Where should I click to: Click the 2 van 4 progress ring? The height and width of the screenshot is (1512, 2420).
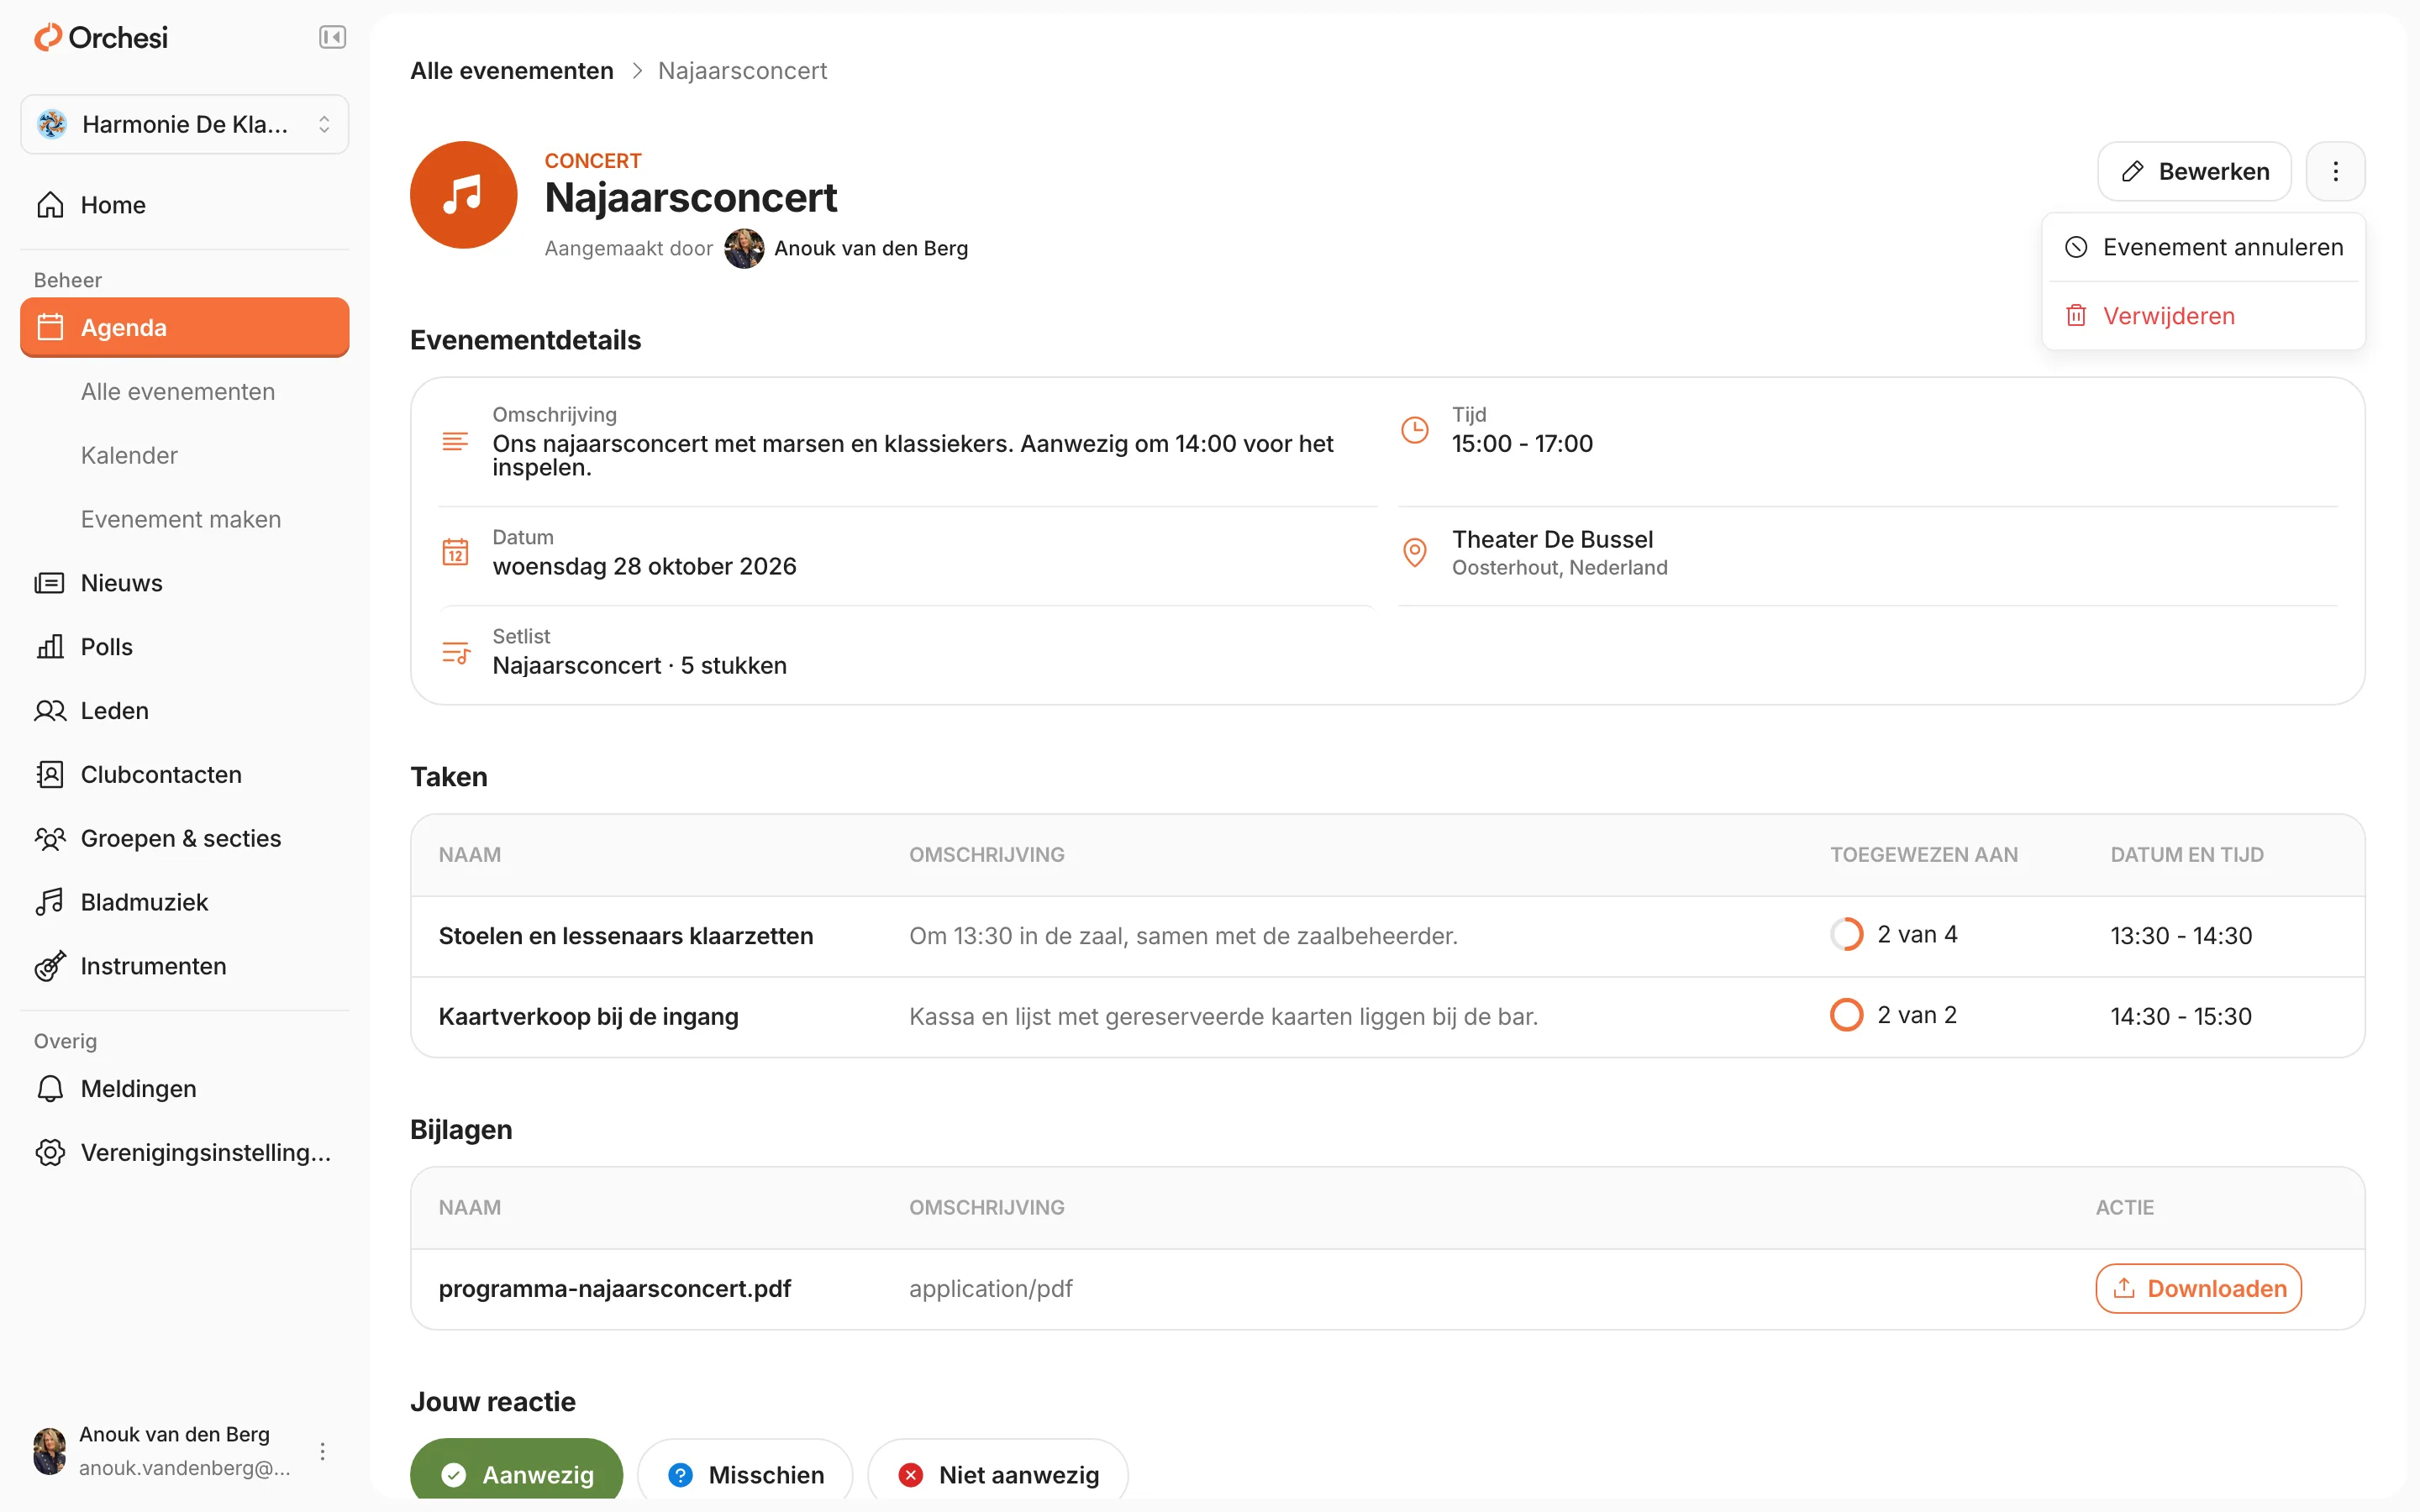click(1847, 934)
